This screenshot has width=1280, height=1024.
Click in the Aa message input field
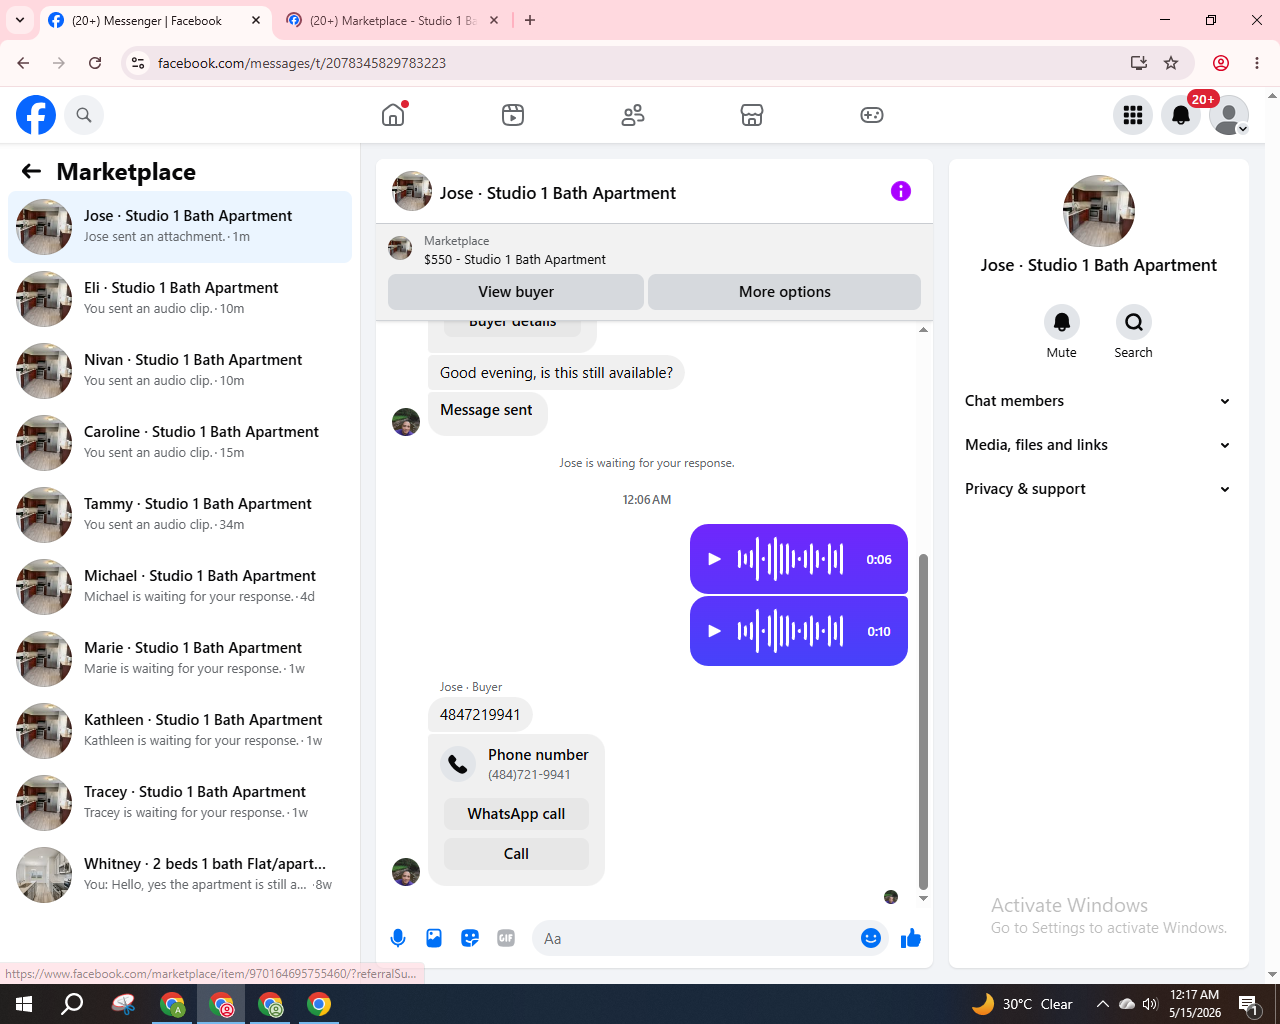point(698,938)
